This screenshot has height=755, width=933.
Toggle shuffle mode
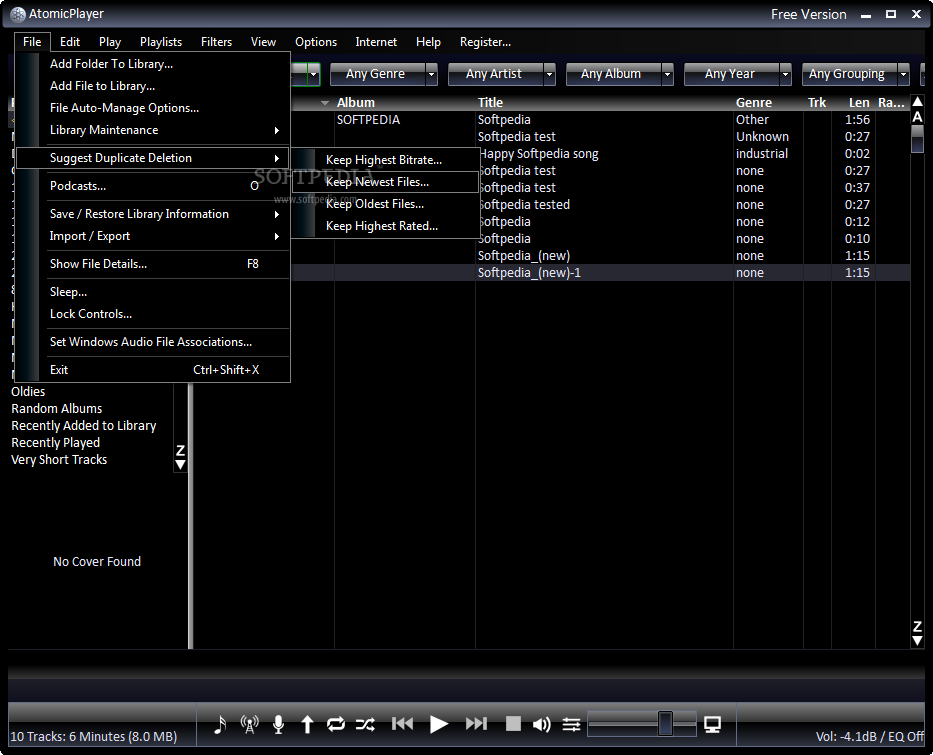coord(365,724)
